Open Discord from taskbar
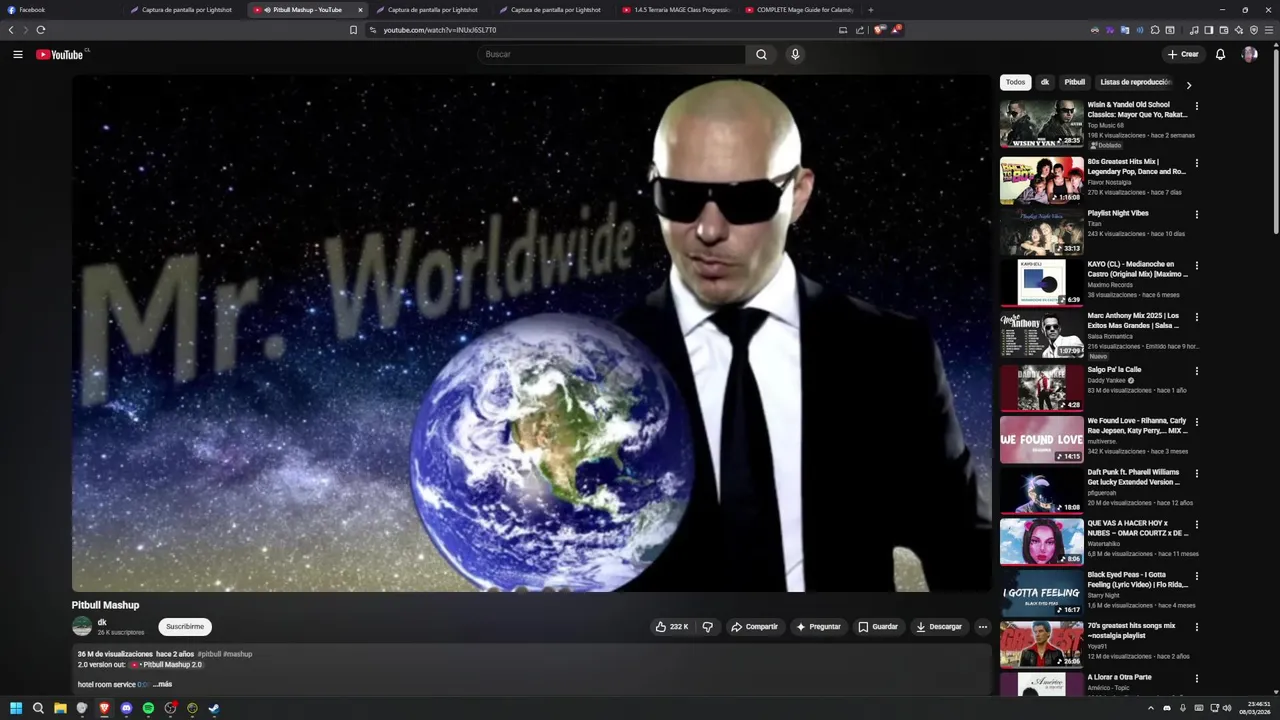Image resolution: width=1280 pixels, height=720 pixels. click(126, 708)
